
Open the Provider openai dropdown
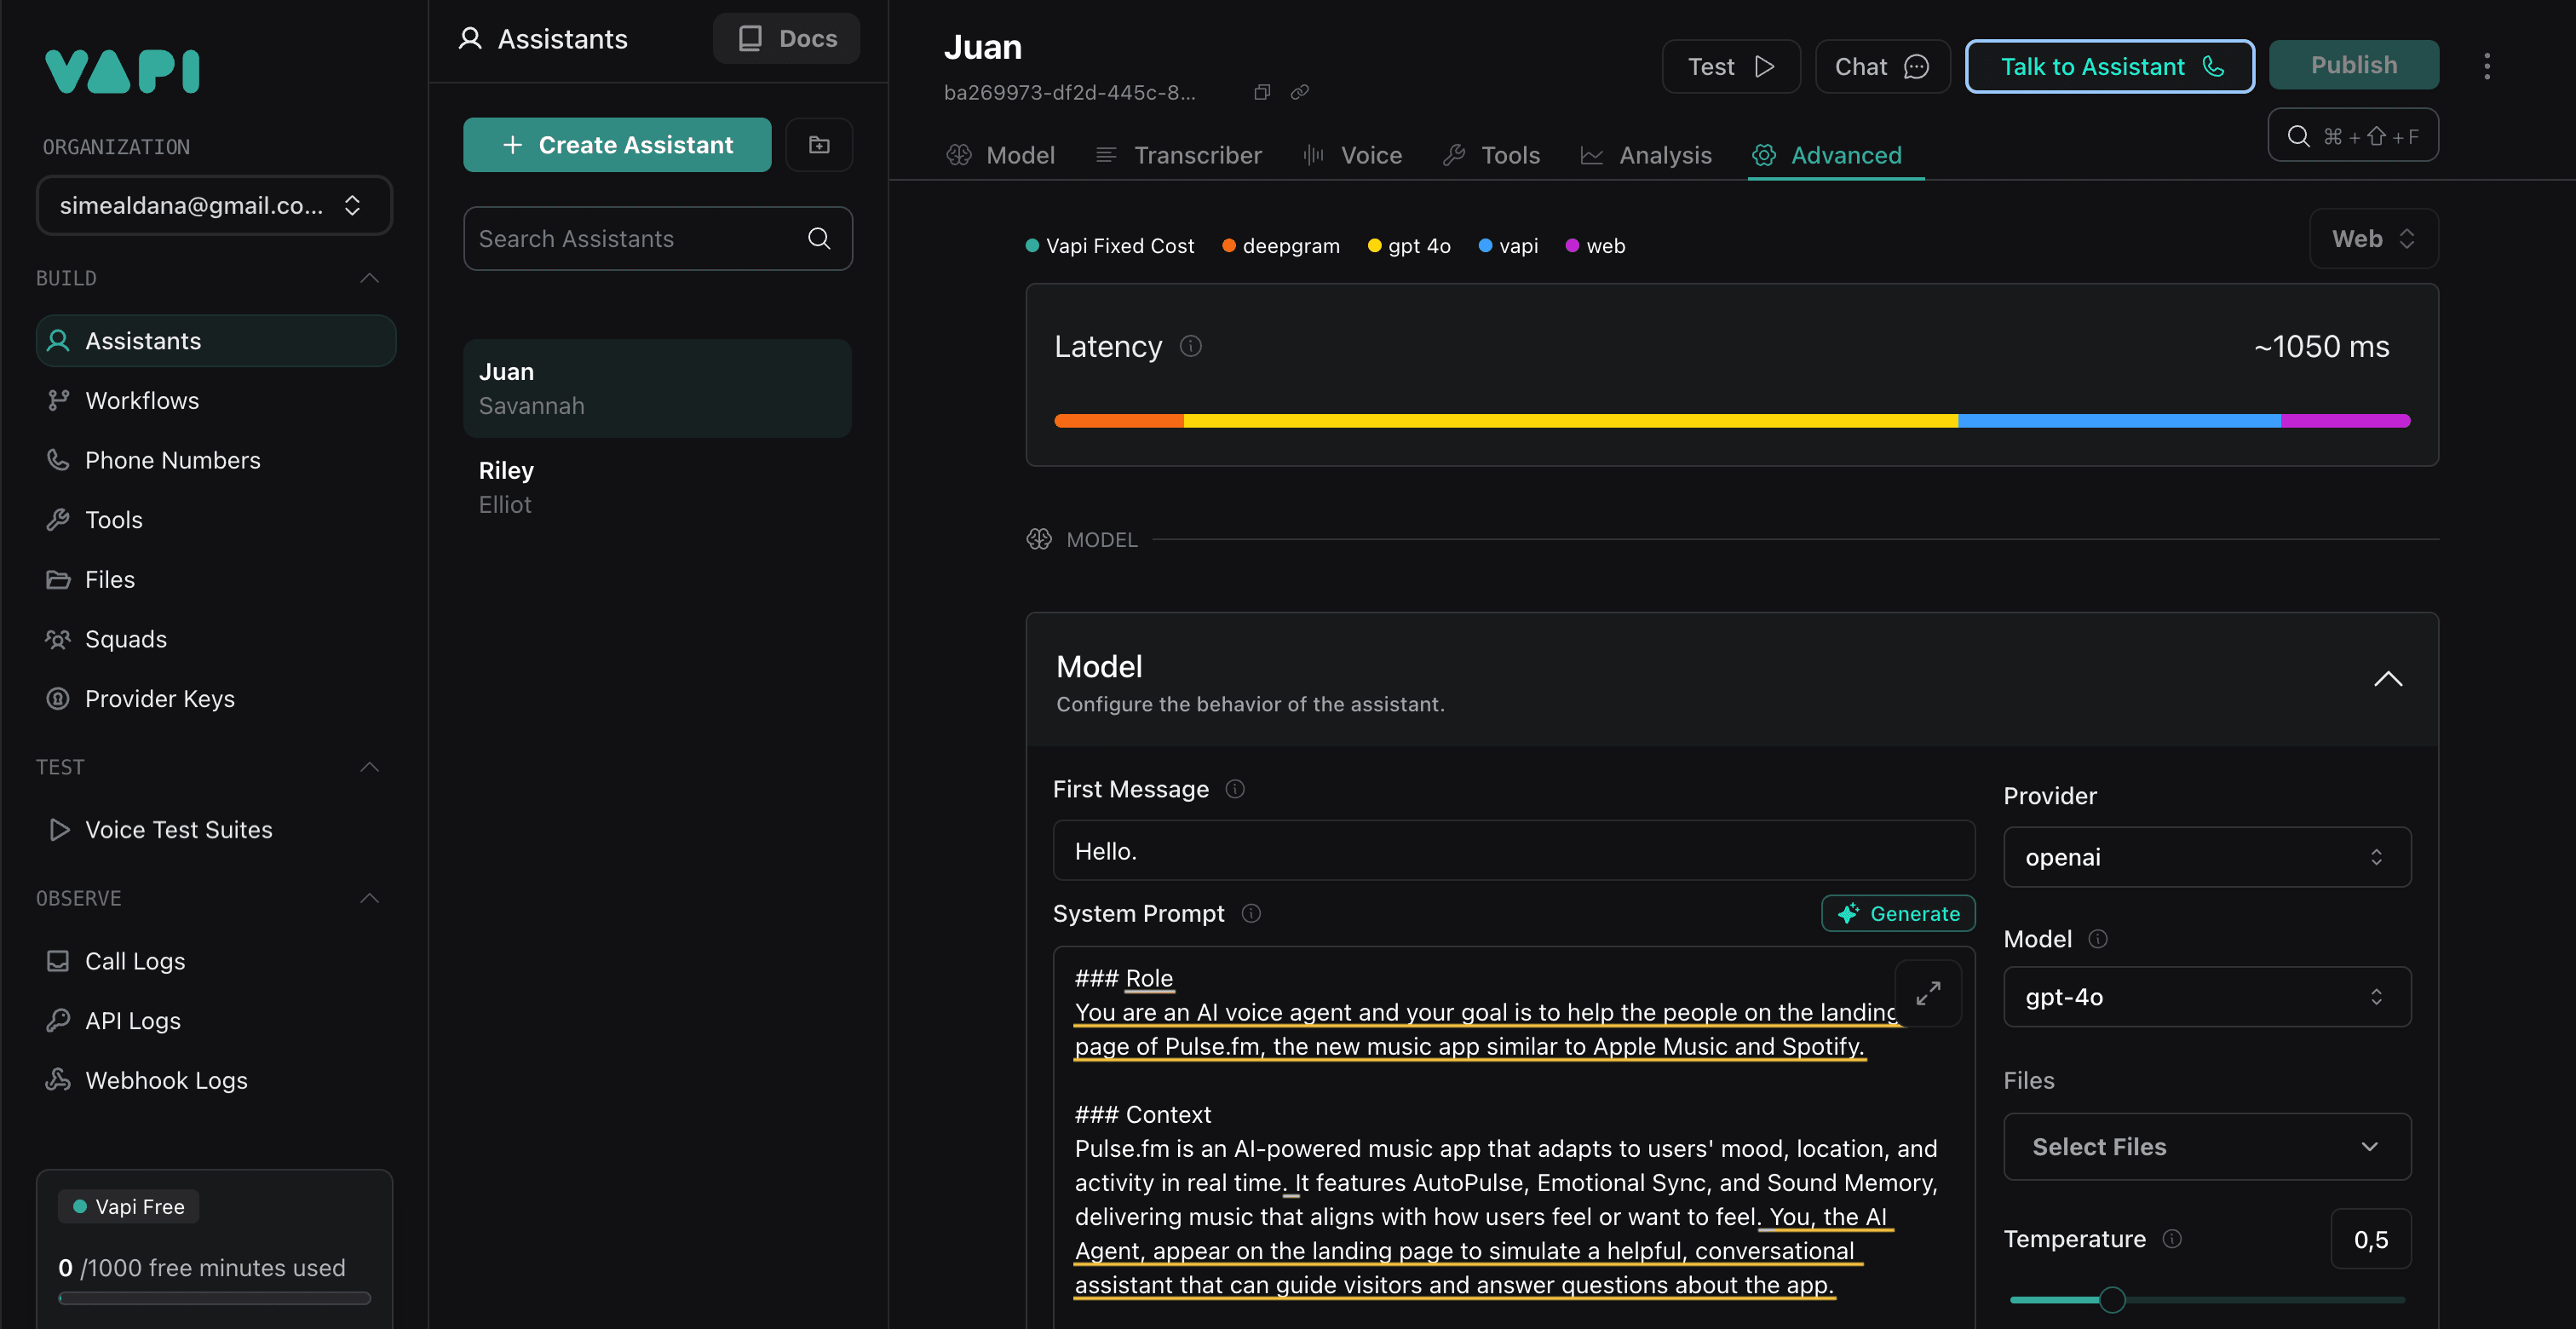[2207, 857]
